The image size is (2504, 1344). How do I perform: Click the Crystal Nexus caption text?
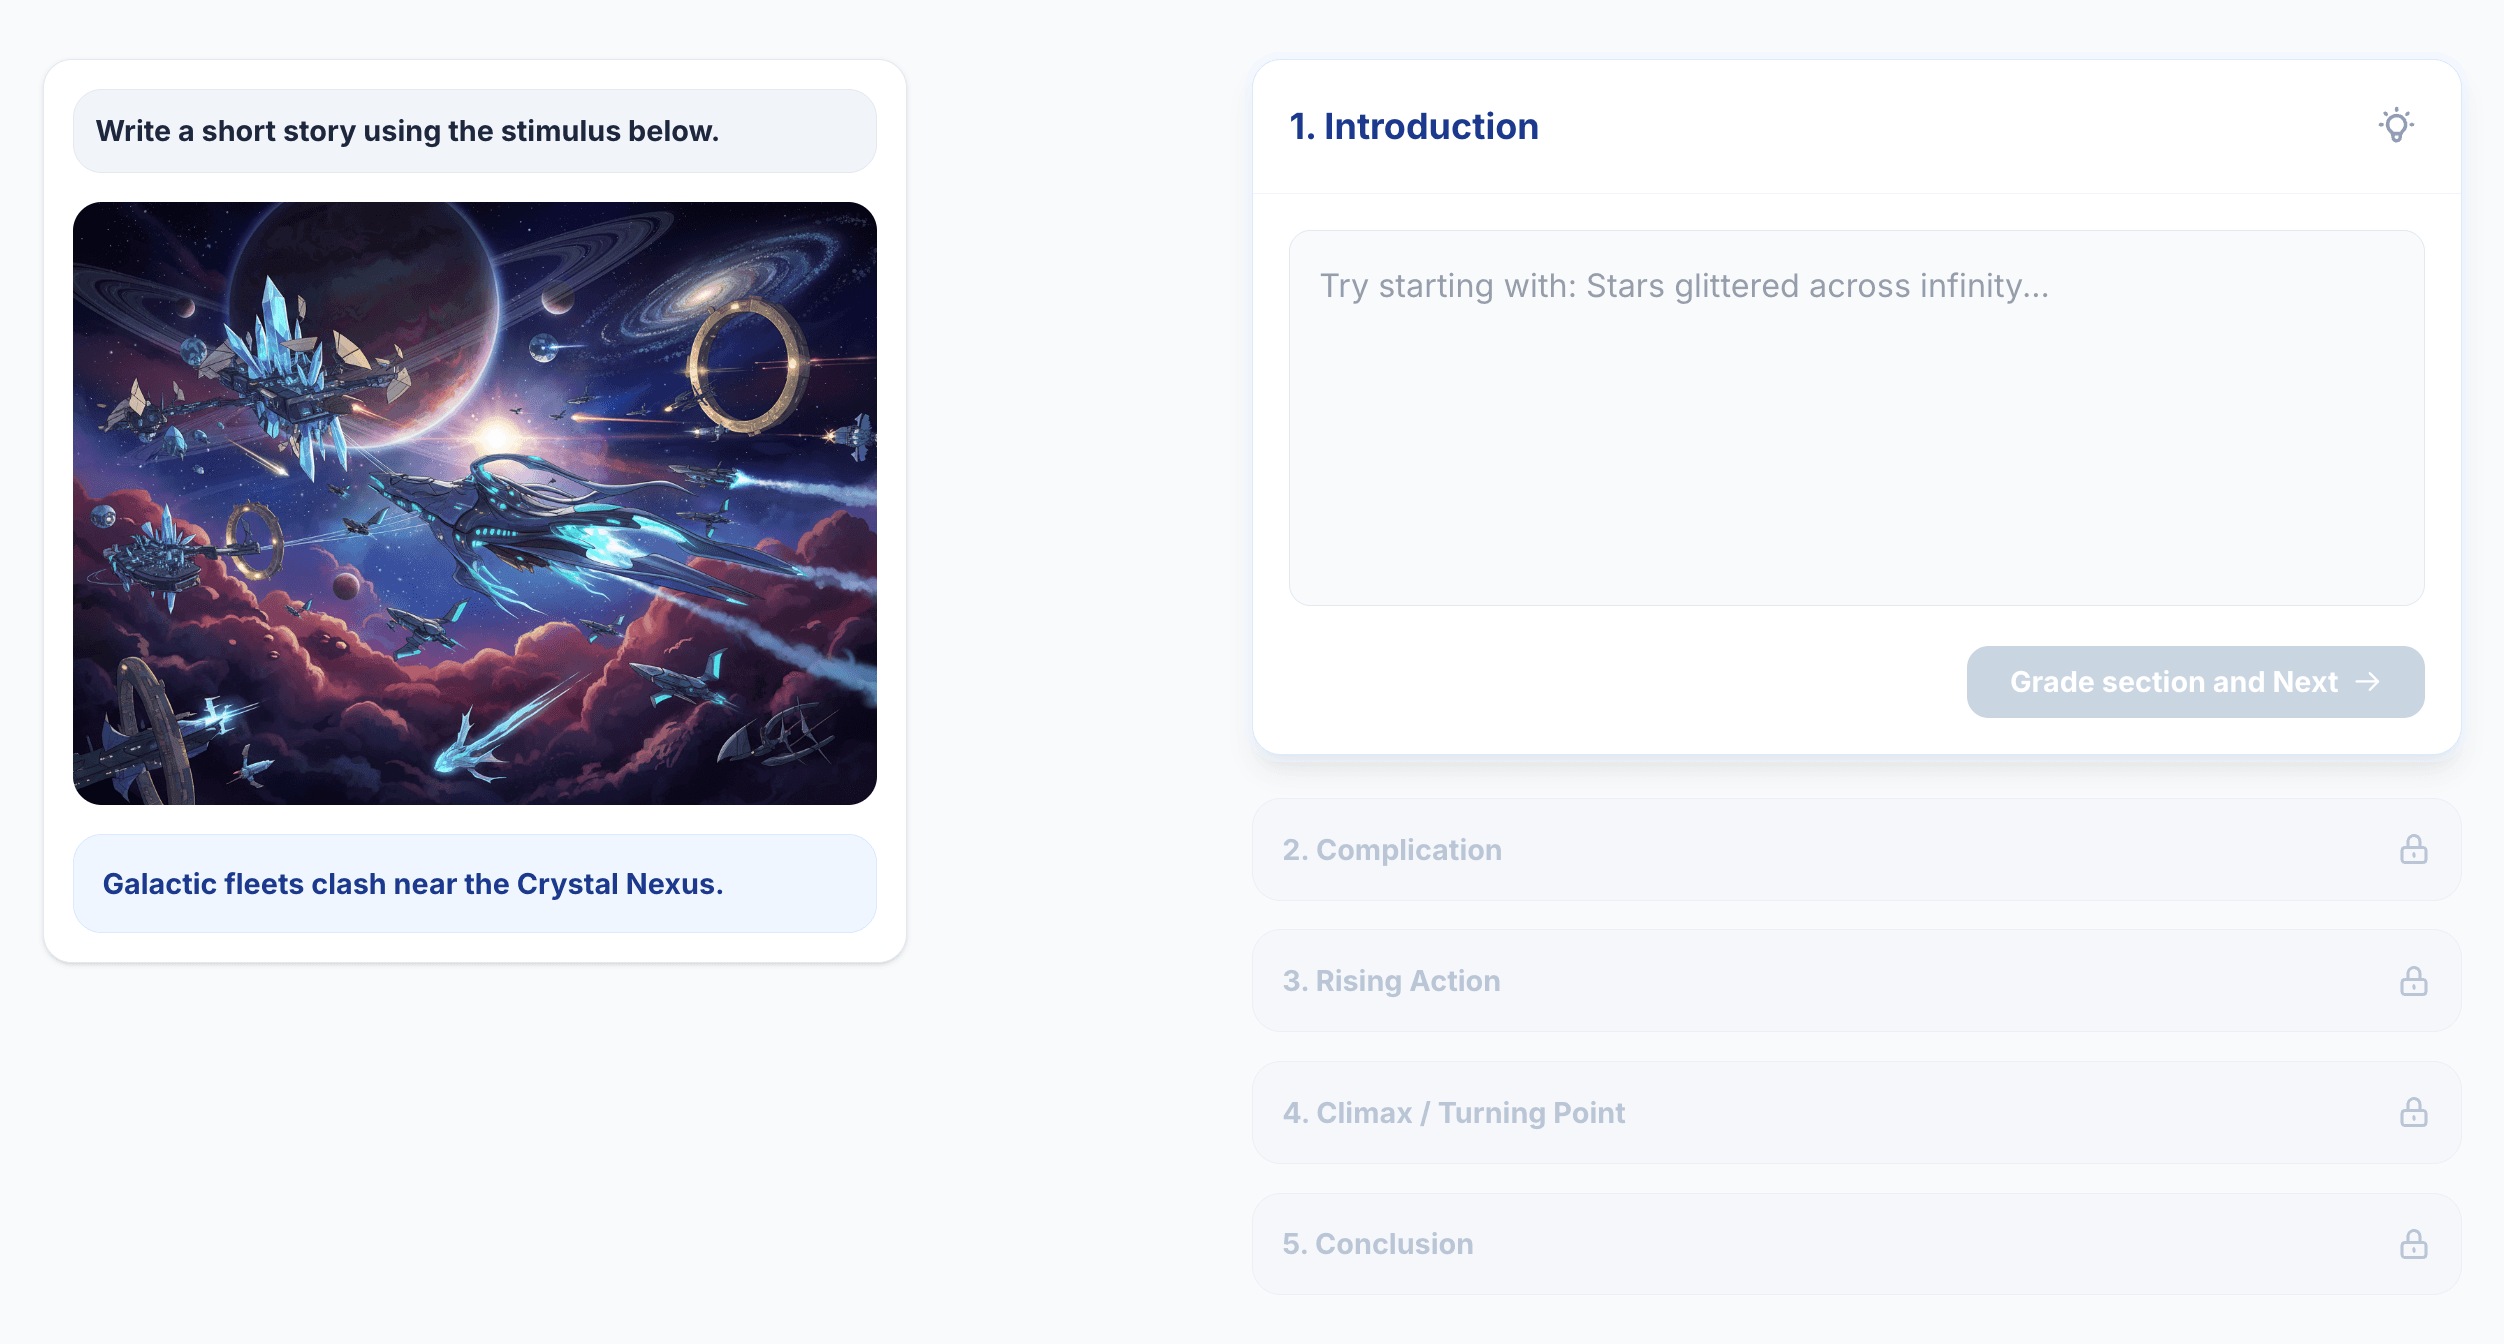pyautogui.click(x=412, y=884)
